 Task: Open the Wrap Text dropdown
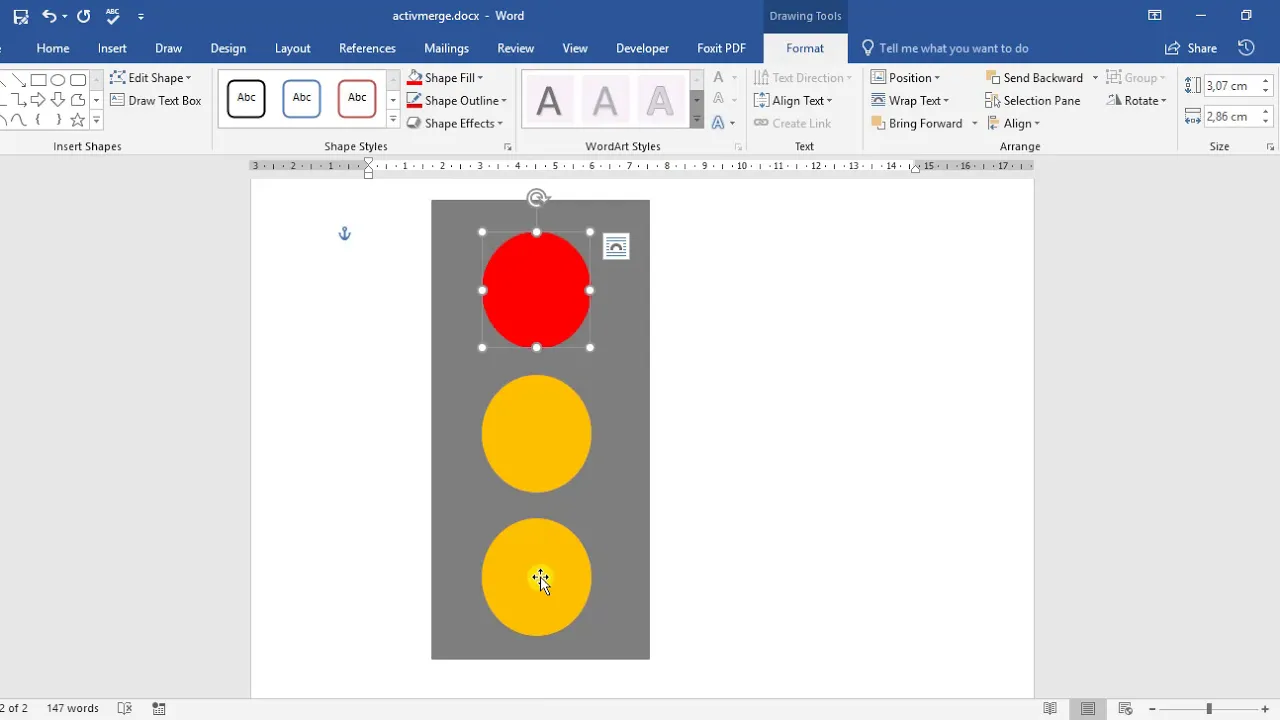point(909,100)
